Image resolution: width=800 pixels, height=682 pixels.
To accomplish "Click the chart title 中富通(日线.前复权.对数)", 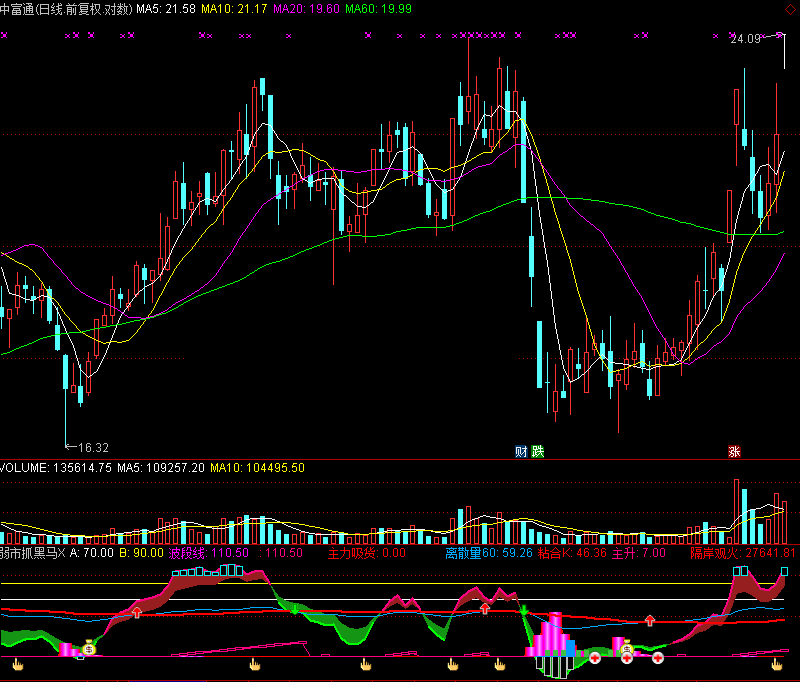I will tap(66, 9).
